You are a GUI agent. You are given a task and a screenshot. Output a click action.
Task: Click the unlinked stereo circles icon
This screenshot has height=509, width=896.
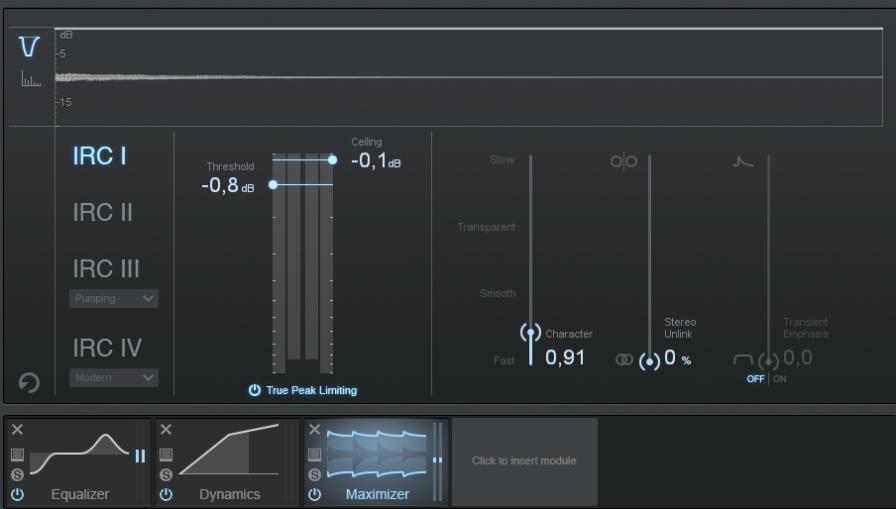tap(623, 162)
